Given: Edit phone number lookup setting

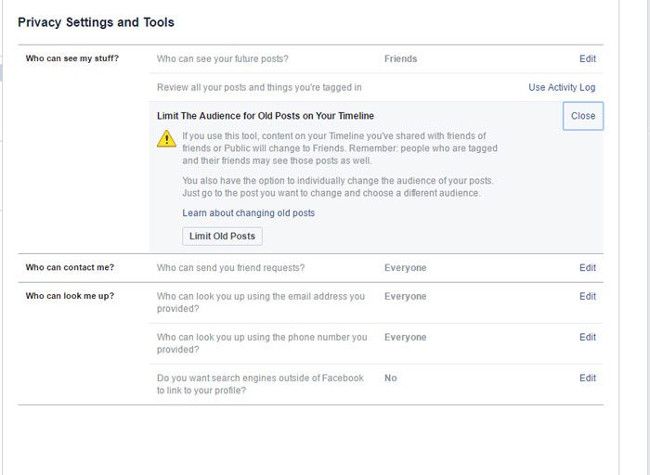Looking at the screenshot, I should (587, 338).
